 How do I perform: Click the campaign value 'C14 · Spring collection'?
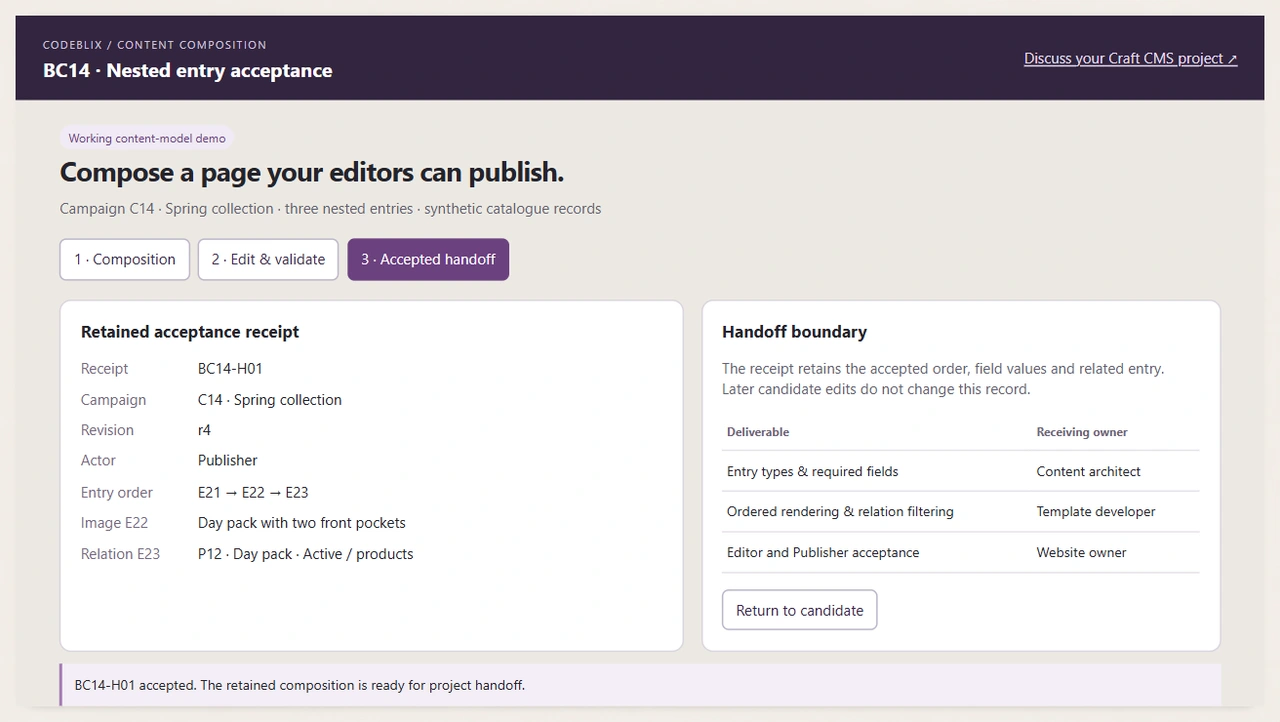pyautogui.click(x=270, y=399)
